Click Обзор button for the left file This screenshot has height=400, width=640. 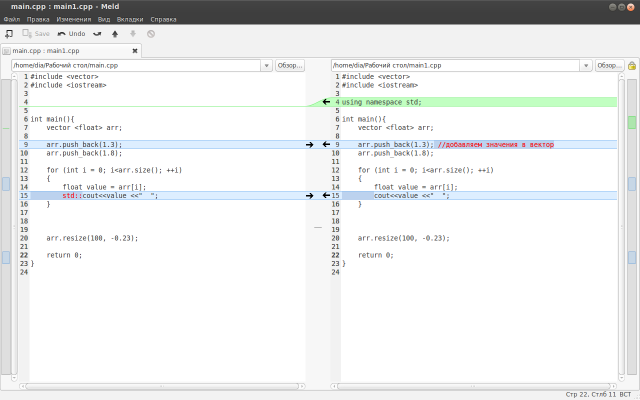pyautogui.click(x=290, y=65)
